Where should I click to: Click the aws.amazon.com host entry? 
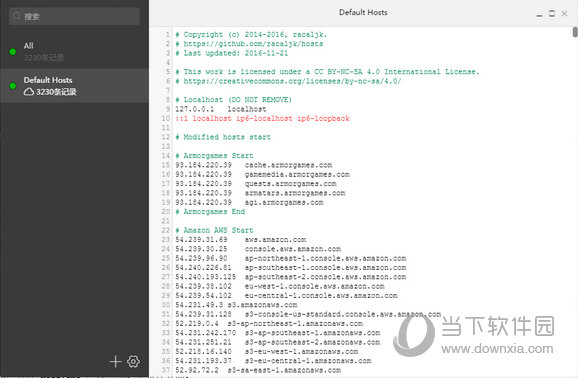241,240
